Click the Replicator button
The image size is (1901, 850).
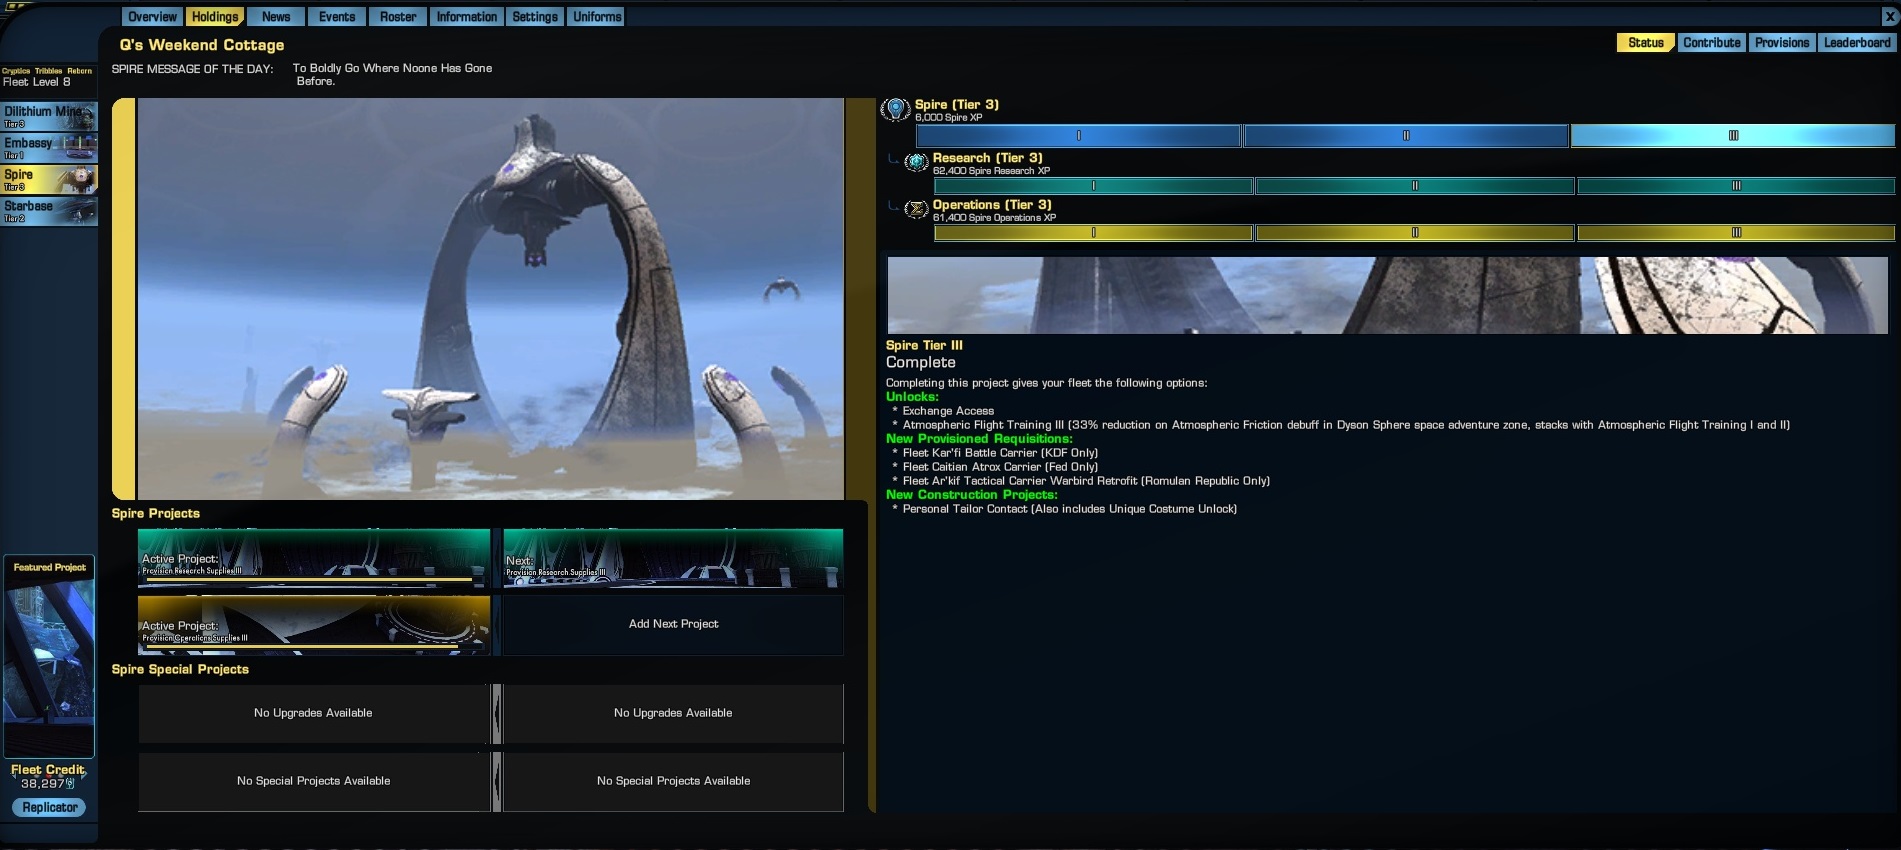(x=49, y=807)
